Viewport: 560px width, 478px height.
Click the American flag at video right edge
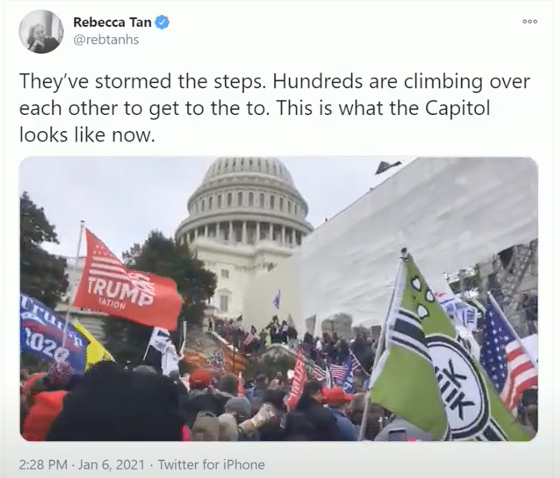[507, 354]
